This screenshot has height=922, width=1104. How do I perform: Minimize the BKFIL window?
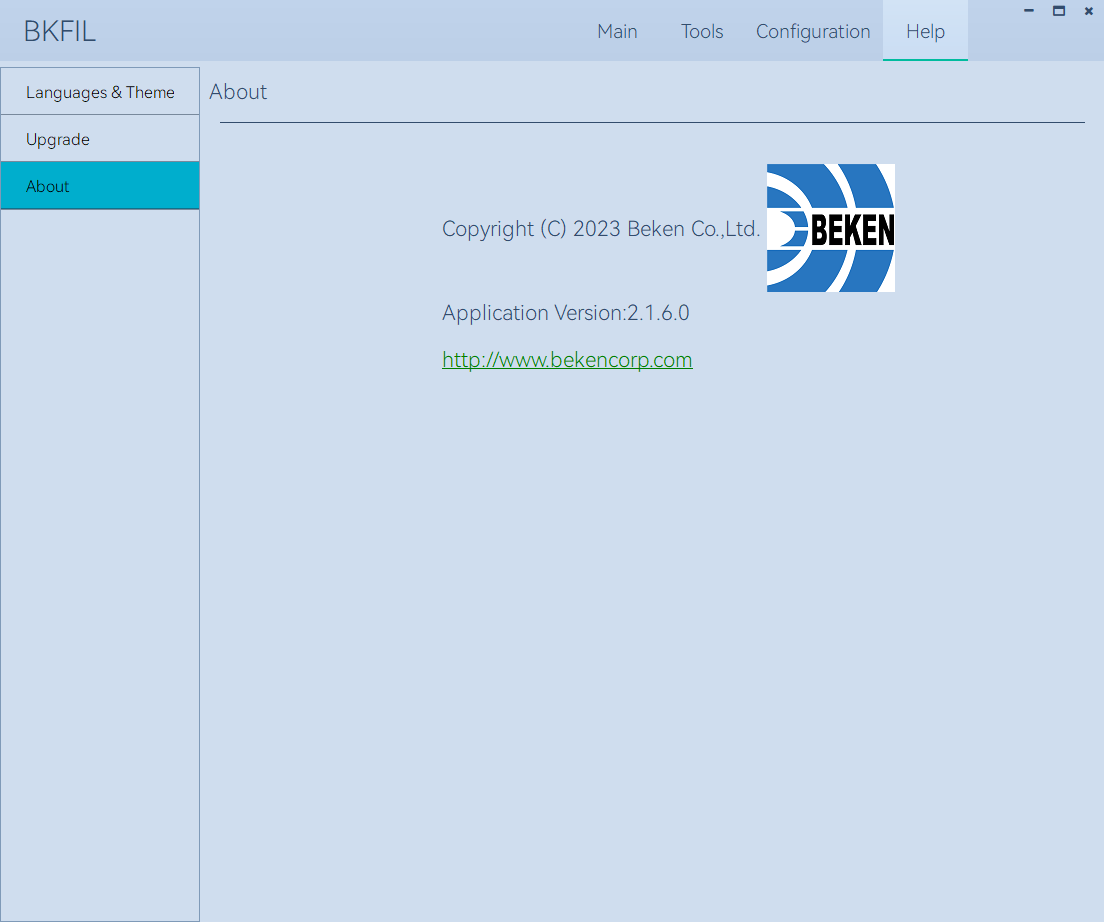(x=1029, y=11)
